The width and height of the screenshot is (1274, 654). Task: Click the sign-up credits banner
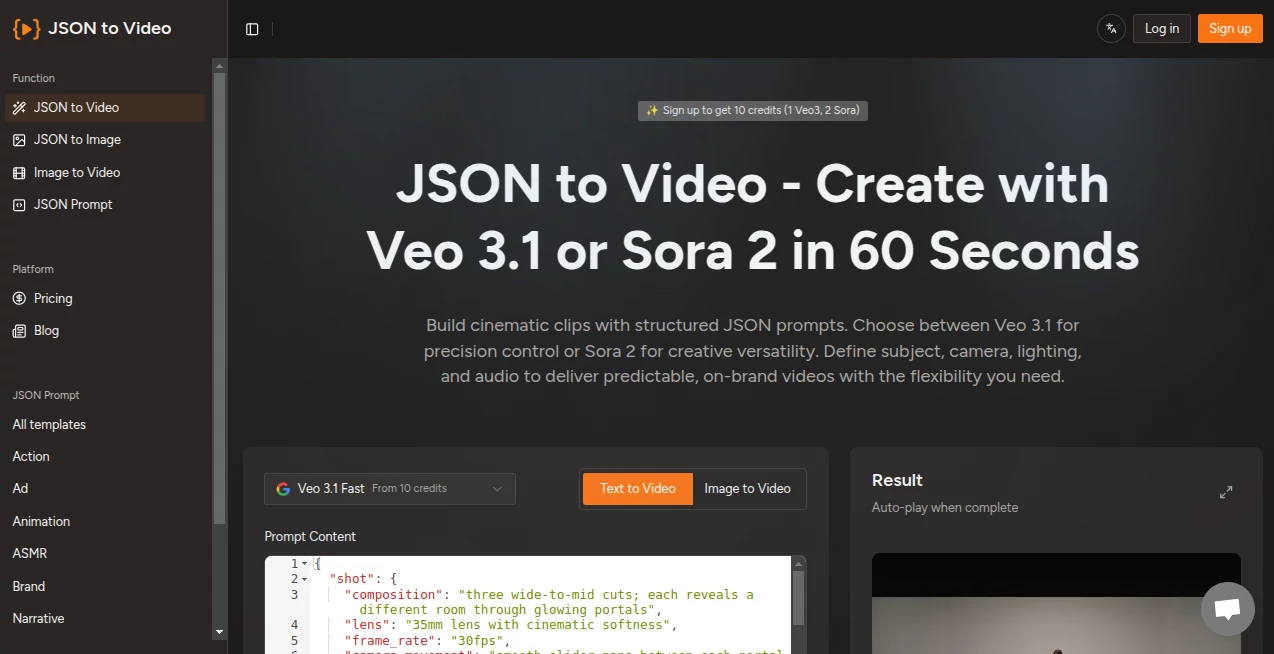(x=752, y=110)
